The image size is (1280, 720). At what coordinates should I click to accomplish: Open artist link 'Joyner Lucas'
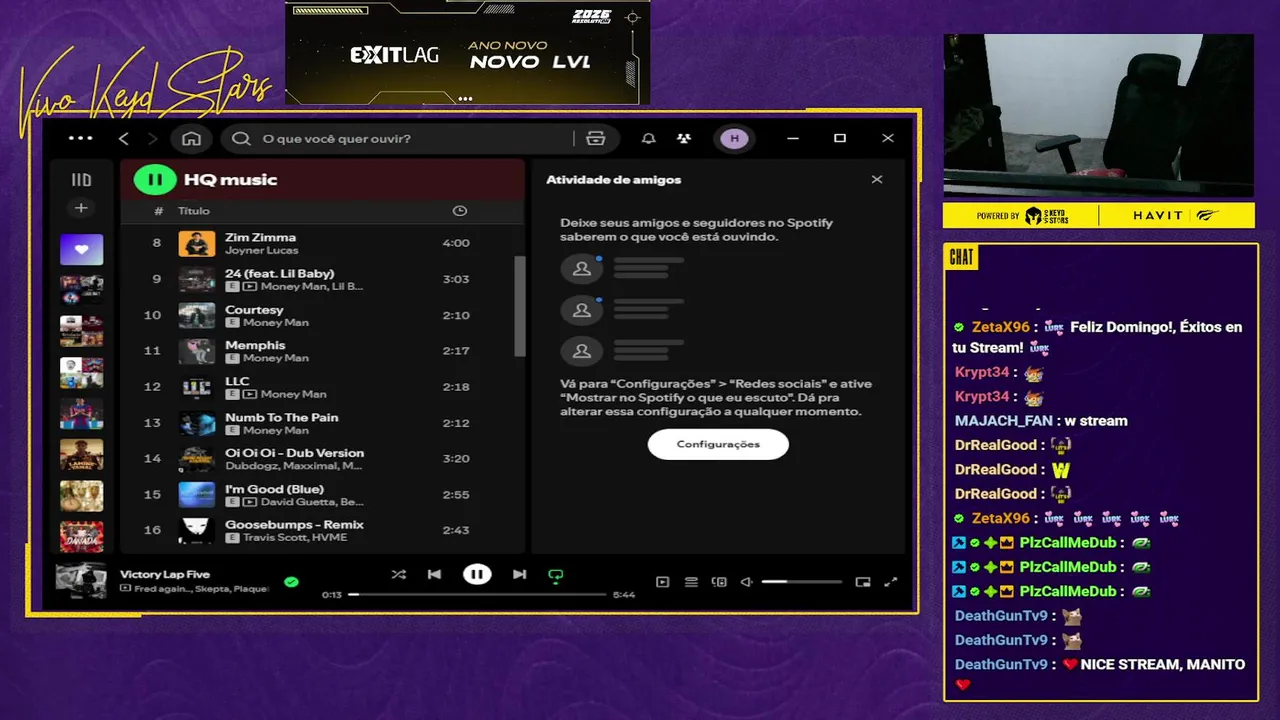coord(261,250)
